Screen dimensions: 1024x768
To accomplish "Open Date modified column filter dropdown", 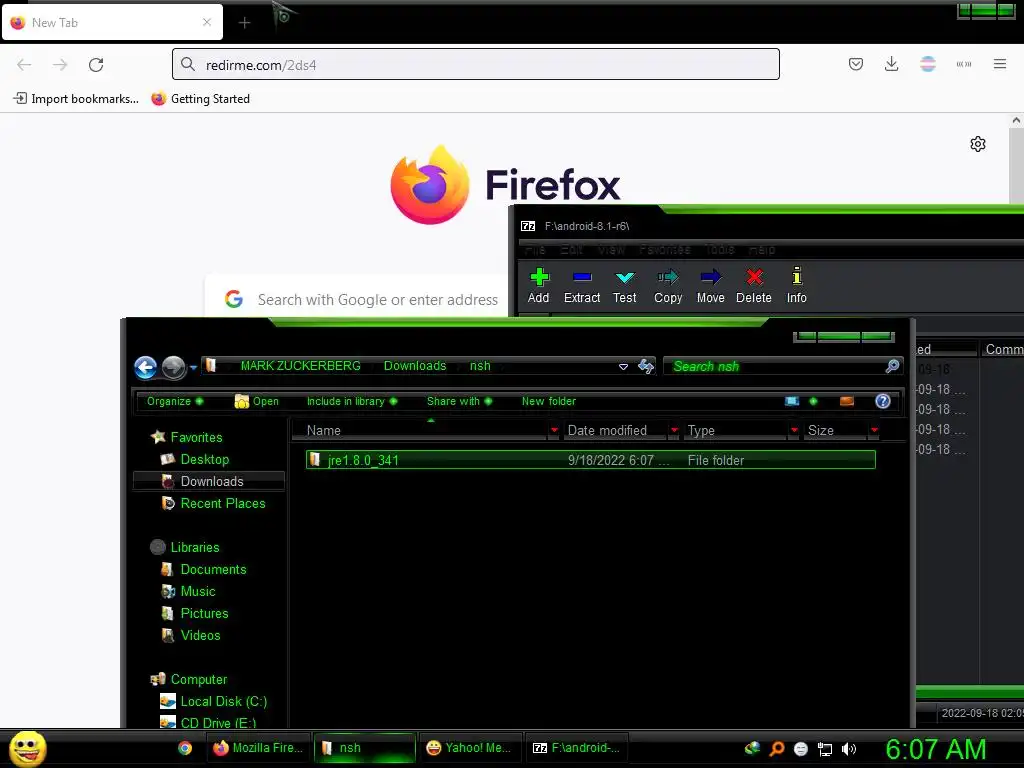I will [674, 430].
